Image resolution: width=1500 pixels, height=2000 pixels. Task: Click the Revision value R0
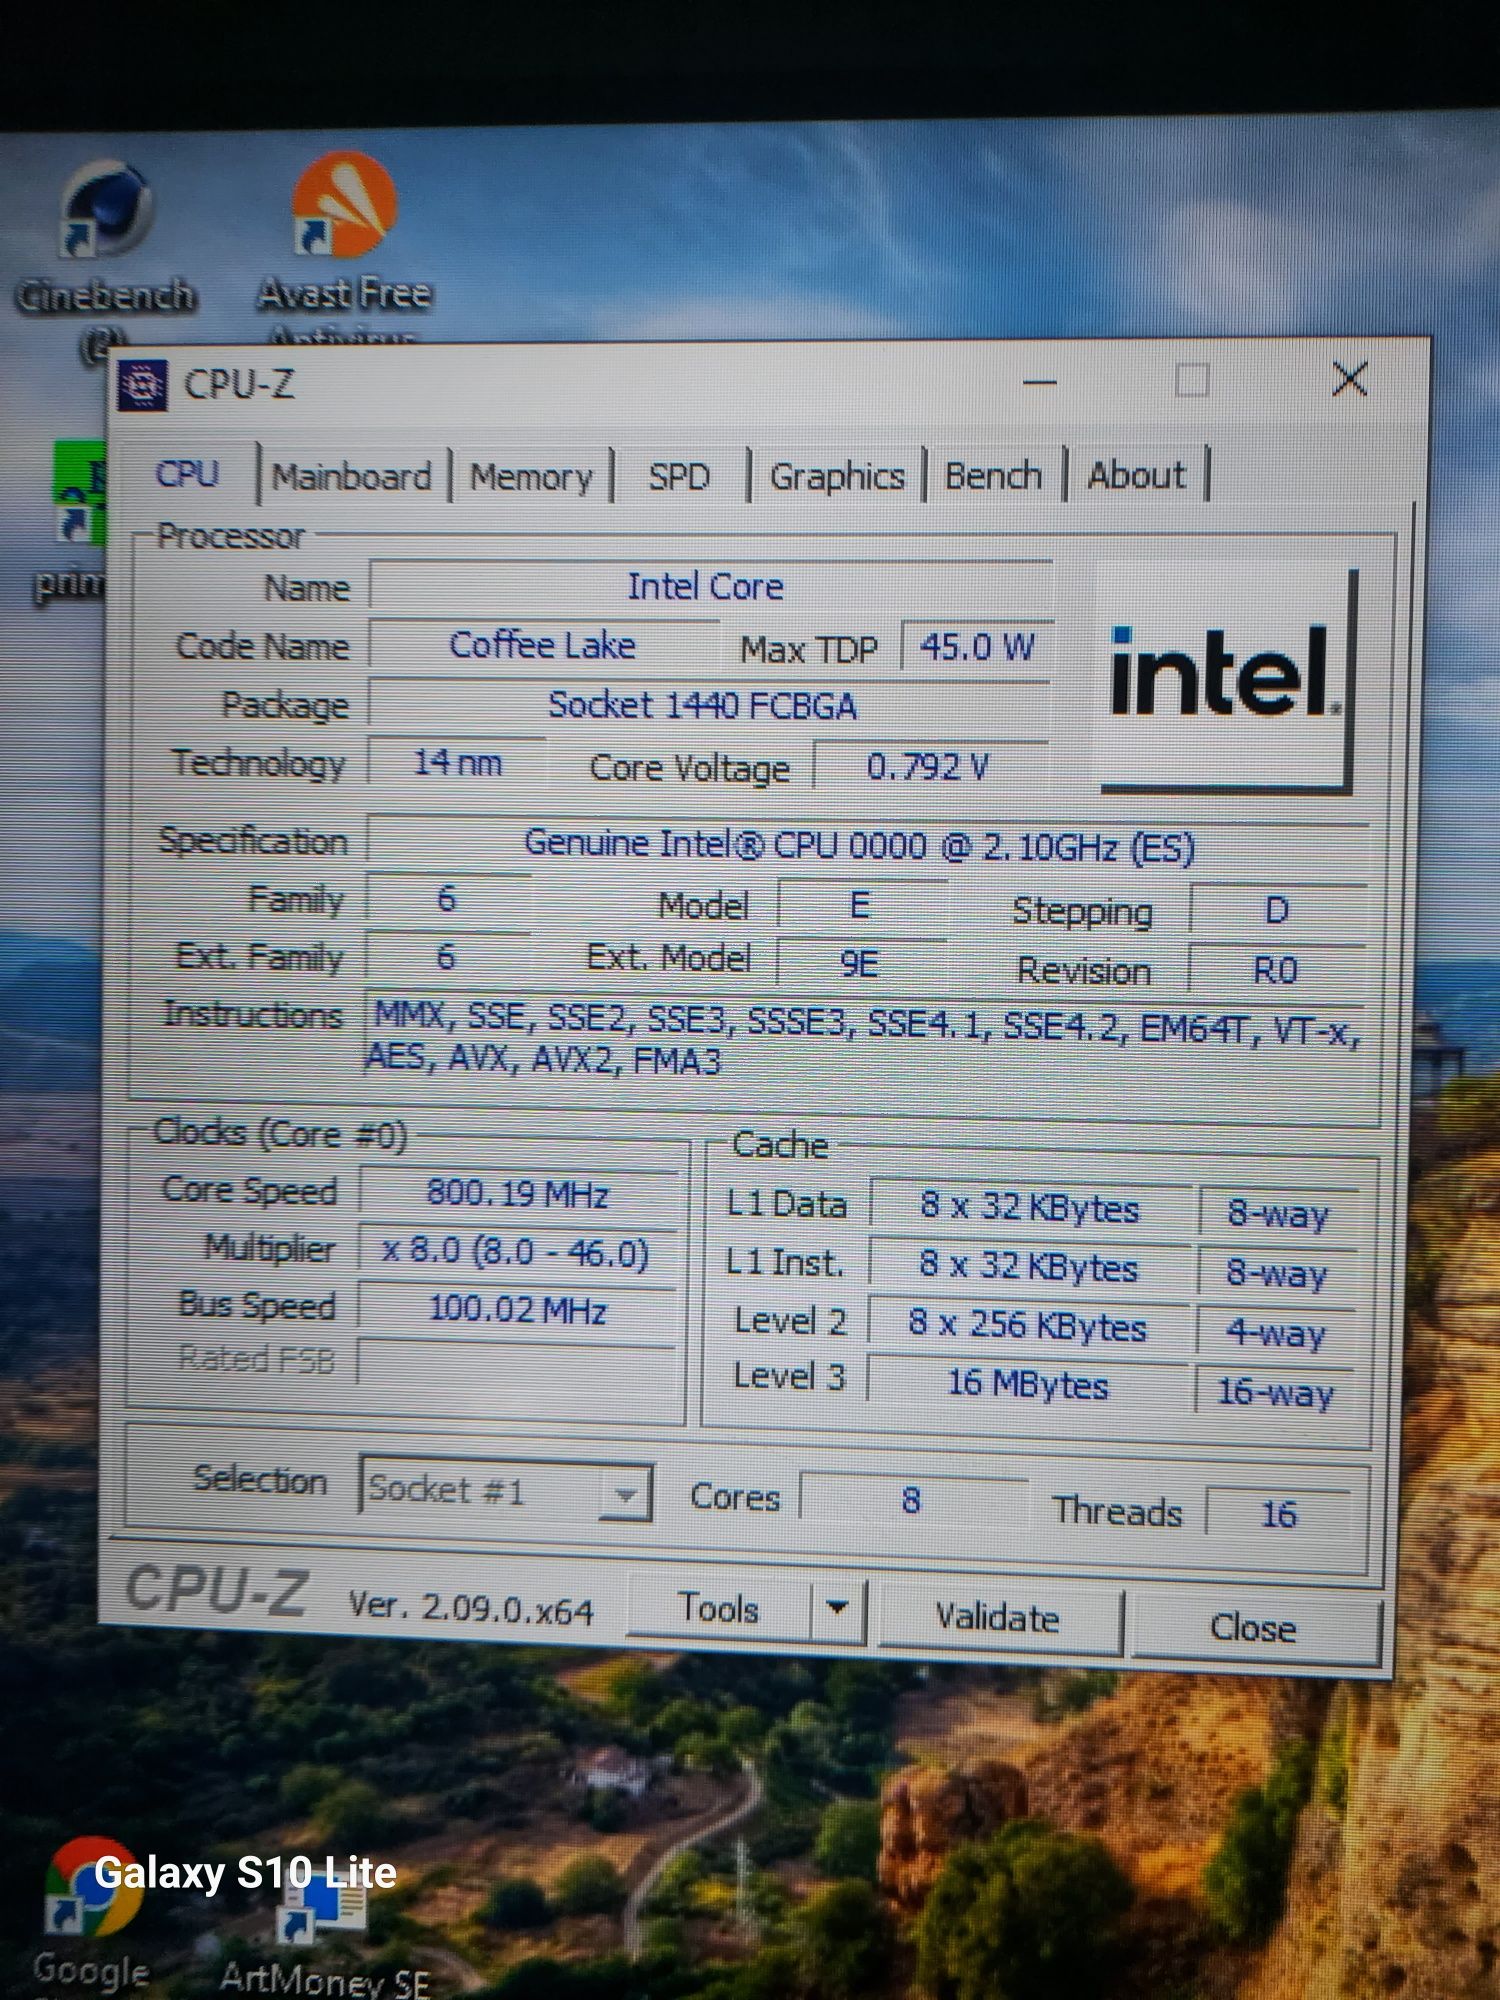(x=1275, y=970)
